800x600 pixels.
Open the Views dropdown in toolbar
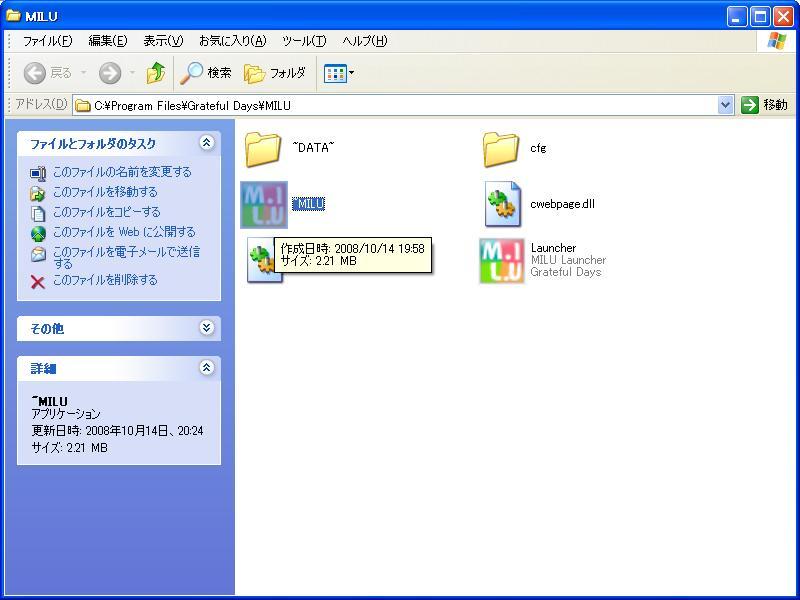click(x=339, y=73)
